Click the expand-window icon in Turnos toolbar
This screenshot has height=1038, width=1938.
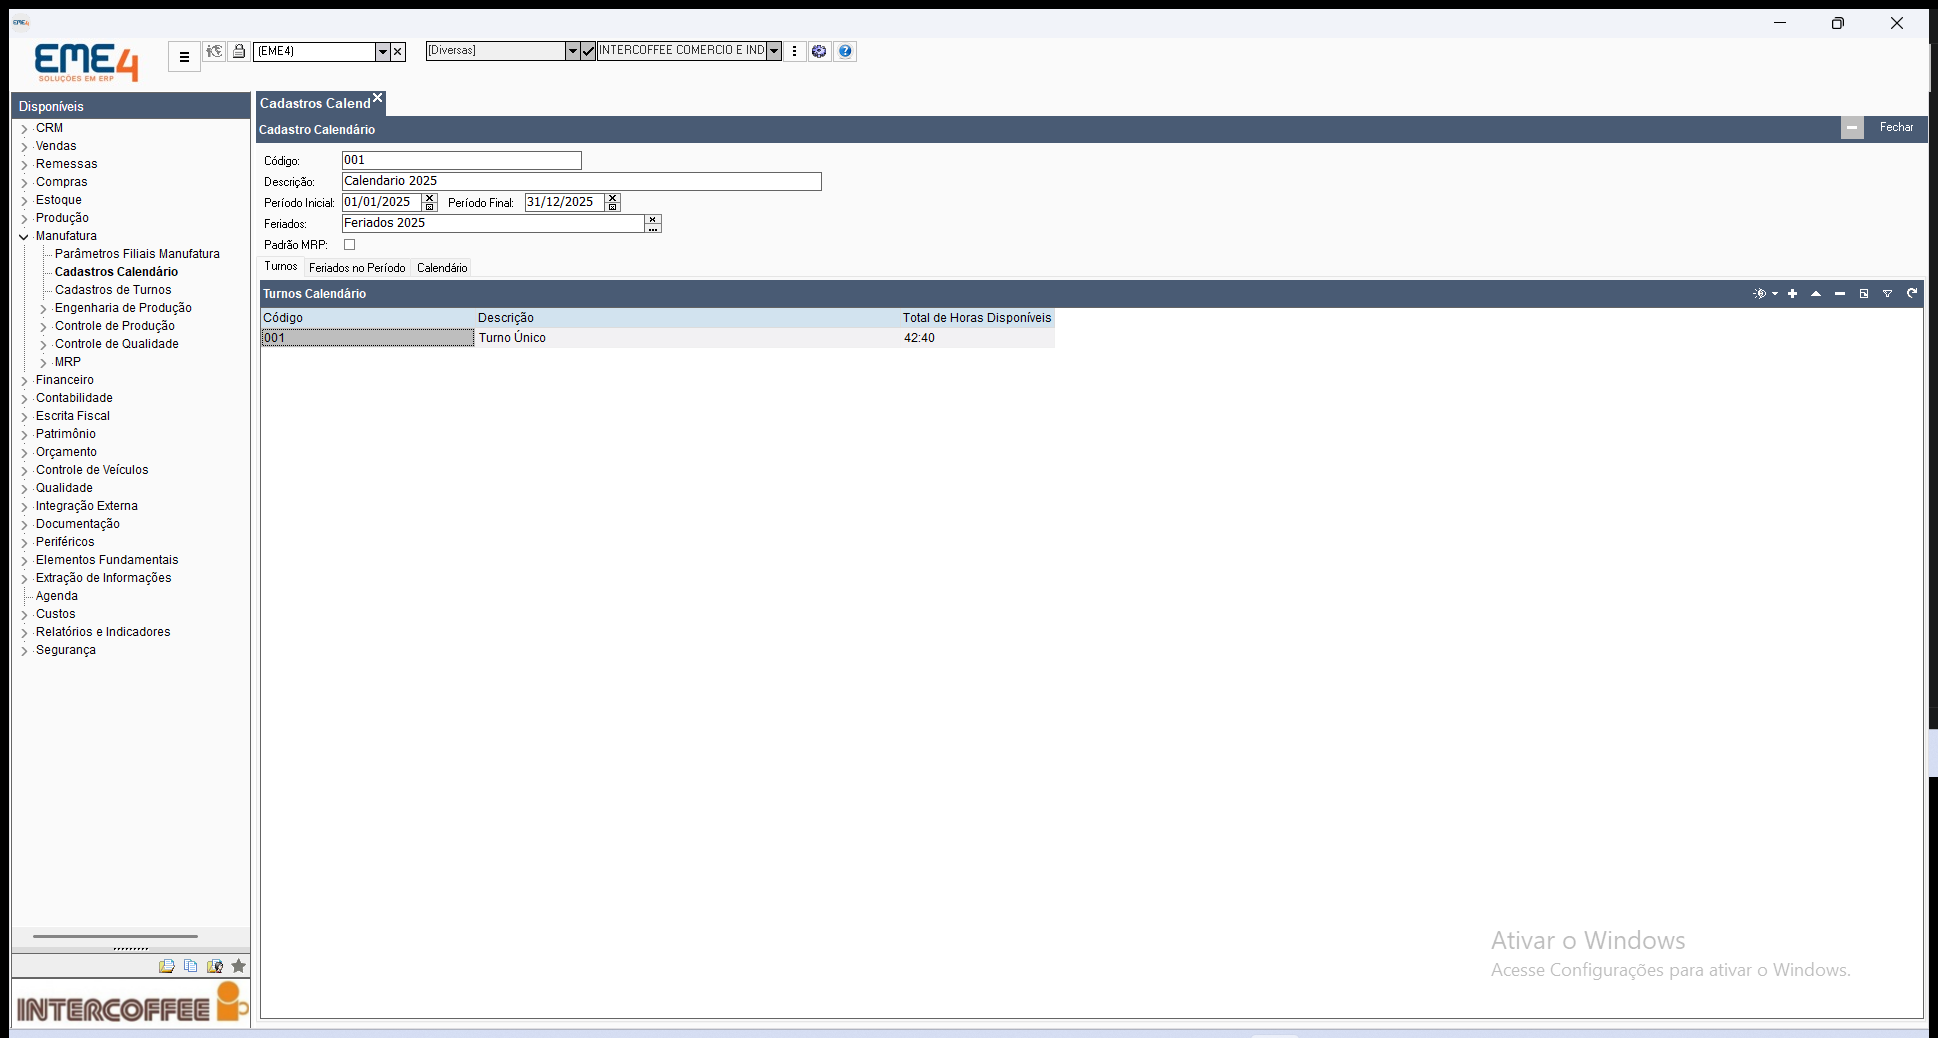1864,294
